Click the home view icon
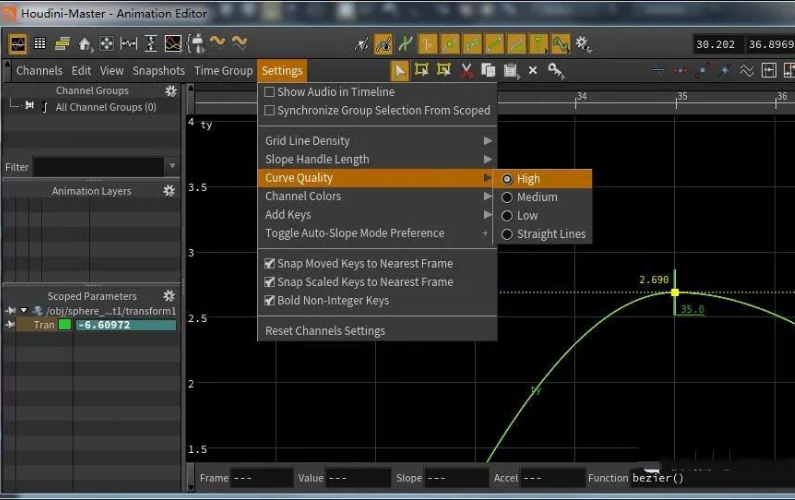The image size is (795, 500). 85,44
